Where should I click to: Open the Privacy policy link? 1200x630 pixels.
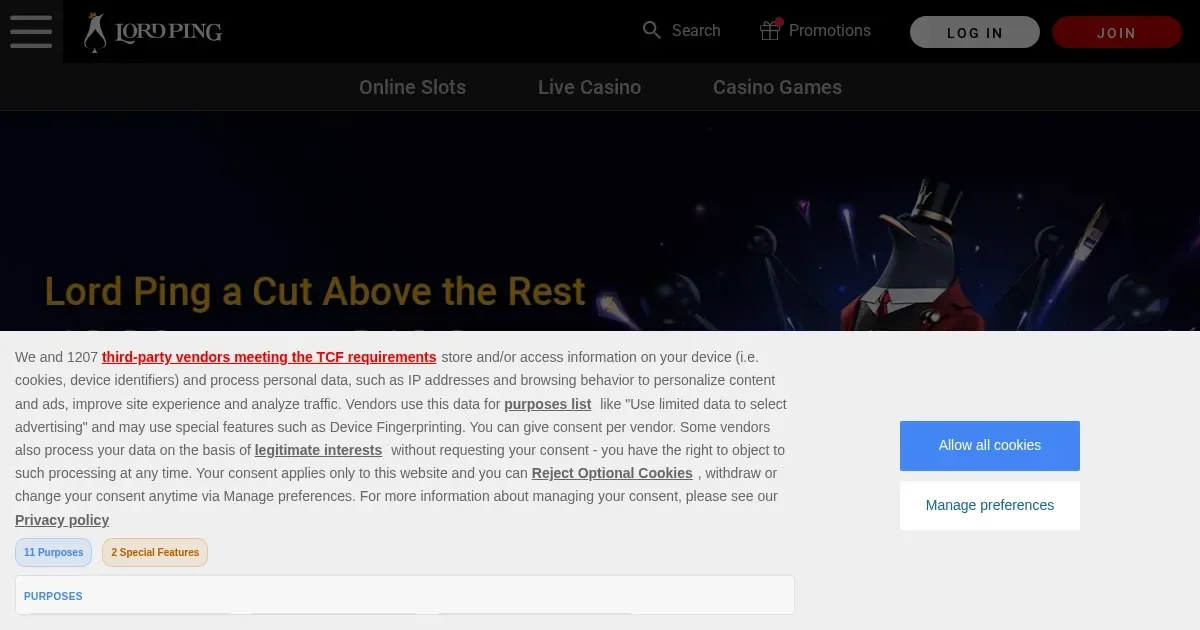(62, 520)
